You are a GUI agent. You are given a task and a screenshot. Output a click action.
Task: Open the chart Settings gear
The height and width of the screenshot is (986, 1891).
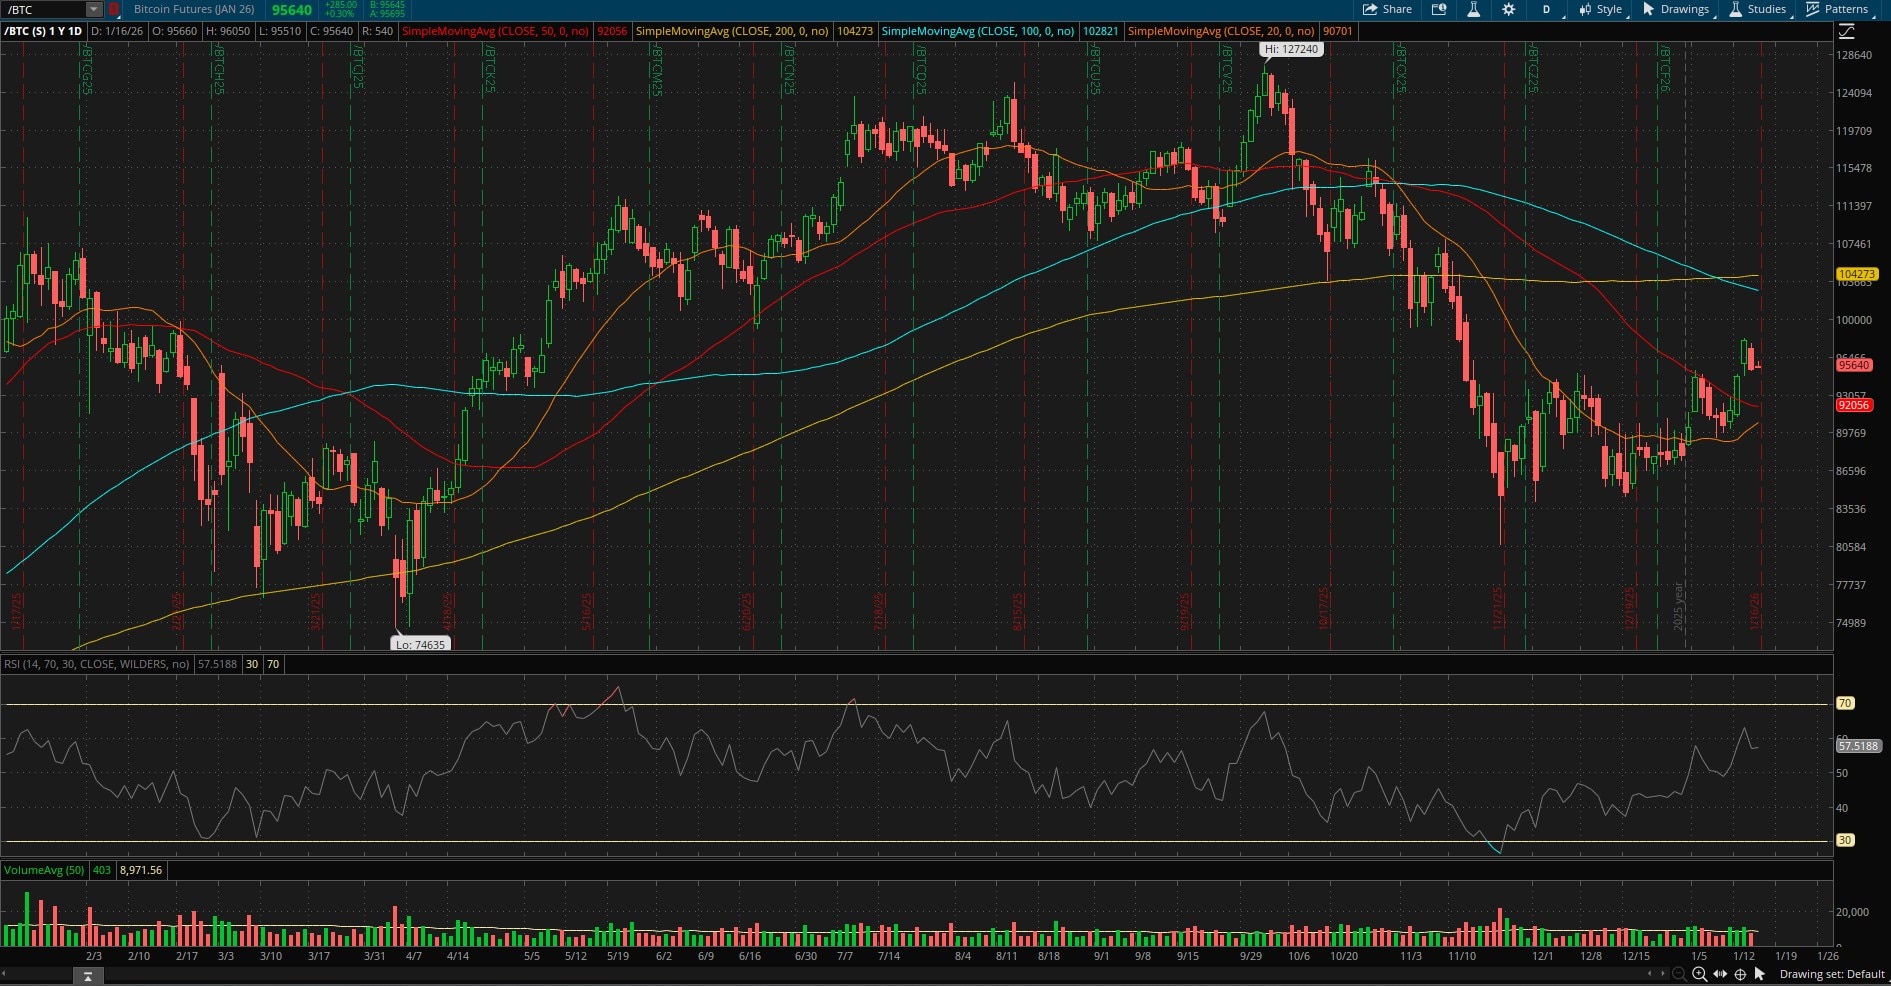coord(1509,9)
